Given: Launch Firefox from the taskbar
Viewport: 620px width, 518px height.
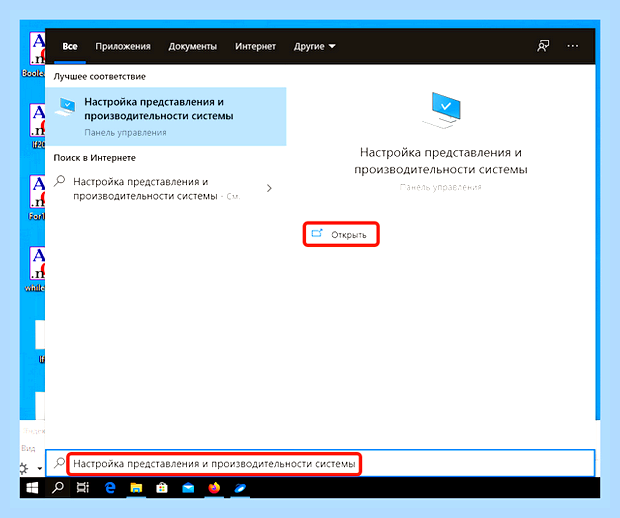Looking at the screenshot, I should point(214,488).
